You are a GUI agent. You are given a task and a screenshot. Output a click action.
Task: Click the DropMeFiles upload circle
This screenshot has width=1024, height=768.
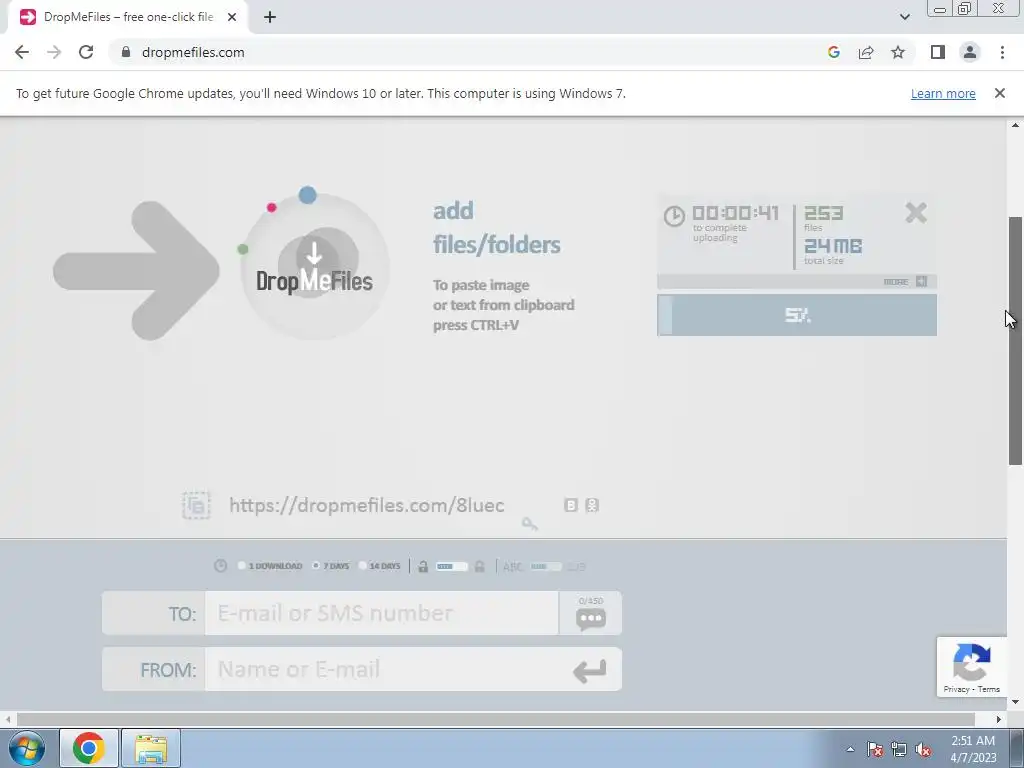[x=314, y=266]
